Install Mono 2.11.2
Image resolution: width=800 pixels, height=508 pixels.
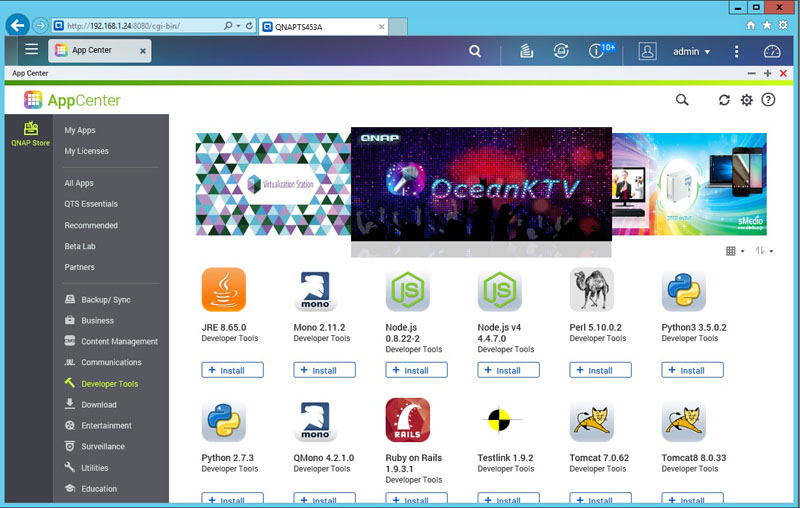point(324,370)
